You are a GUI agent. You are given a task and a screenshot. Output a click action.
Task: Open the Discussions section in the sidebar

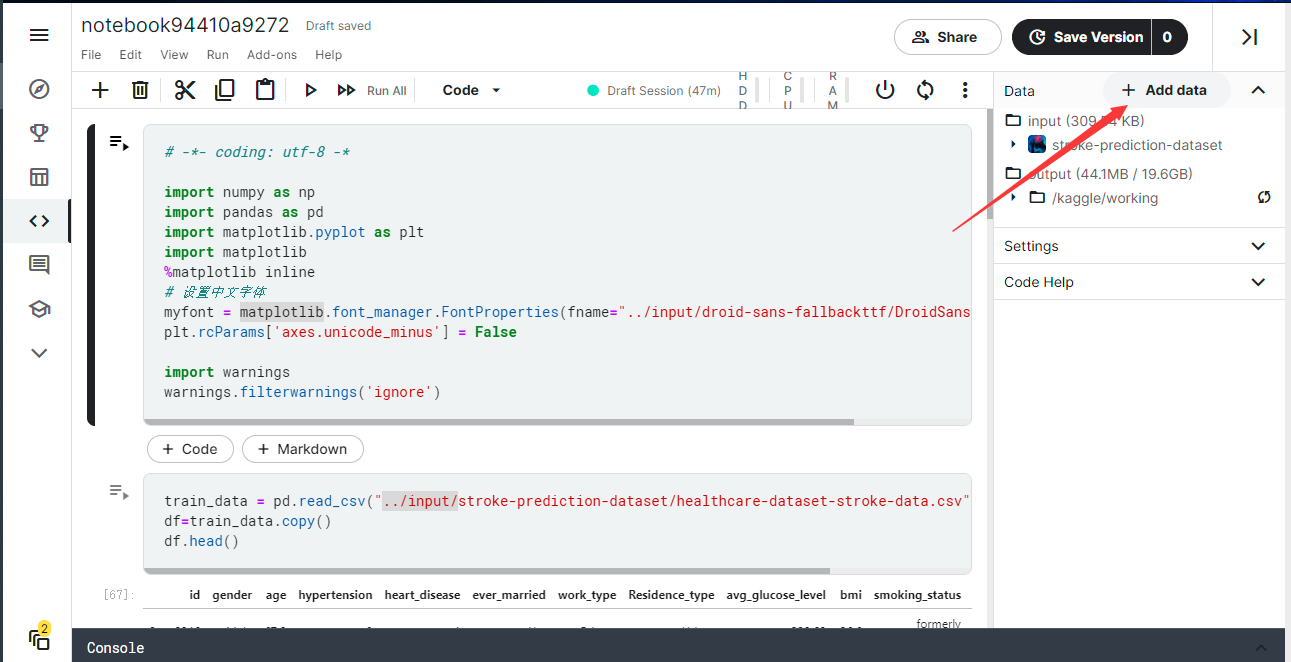[38, 264]
